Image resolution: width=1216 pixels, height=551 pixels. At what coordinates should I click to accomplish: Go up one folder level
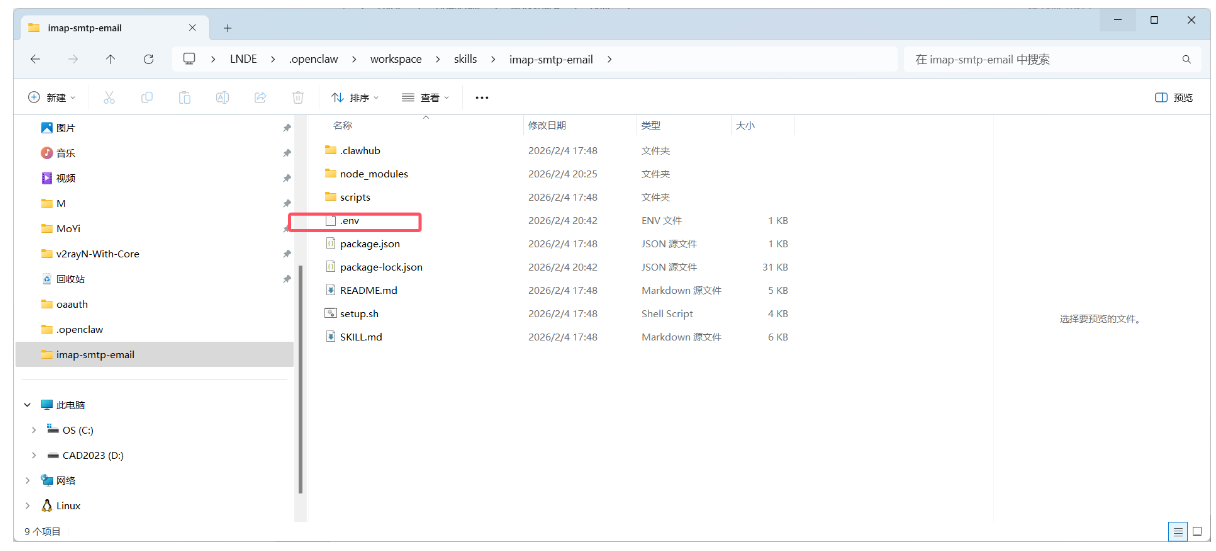click(111, 59)
